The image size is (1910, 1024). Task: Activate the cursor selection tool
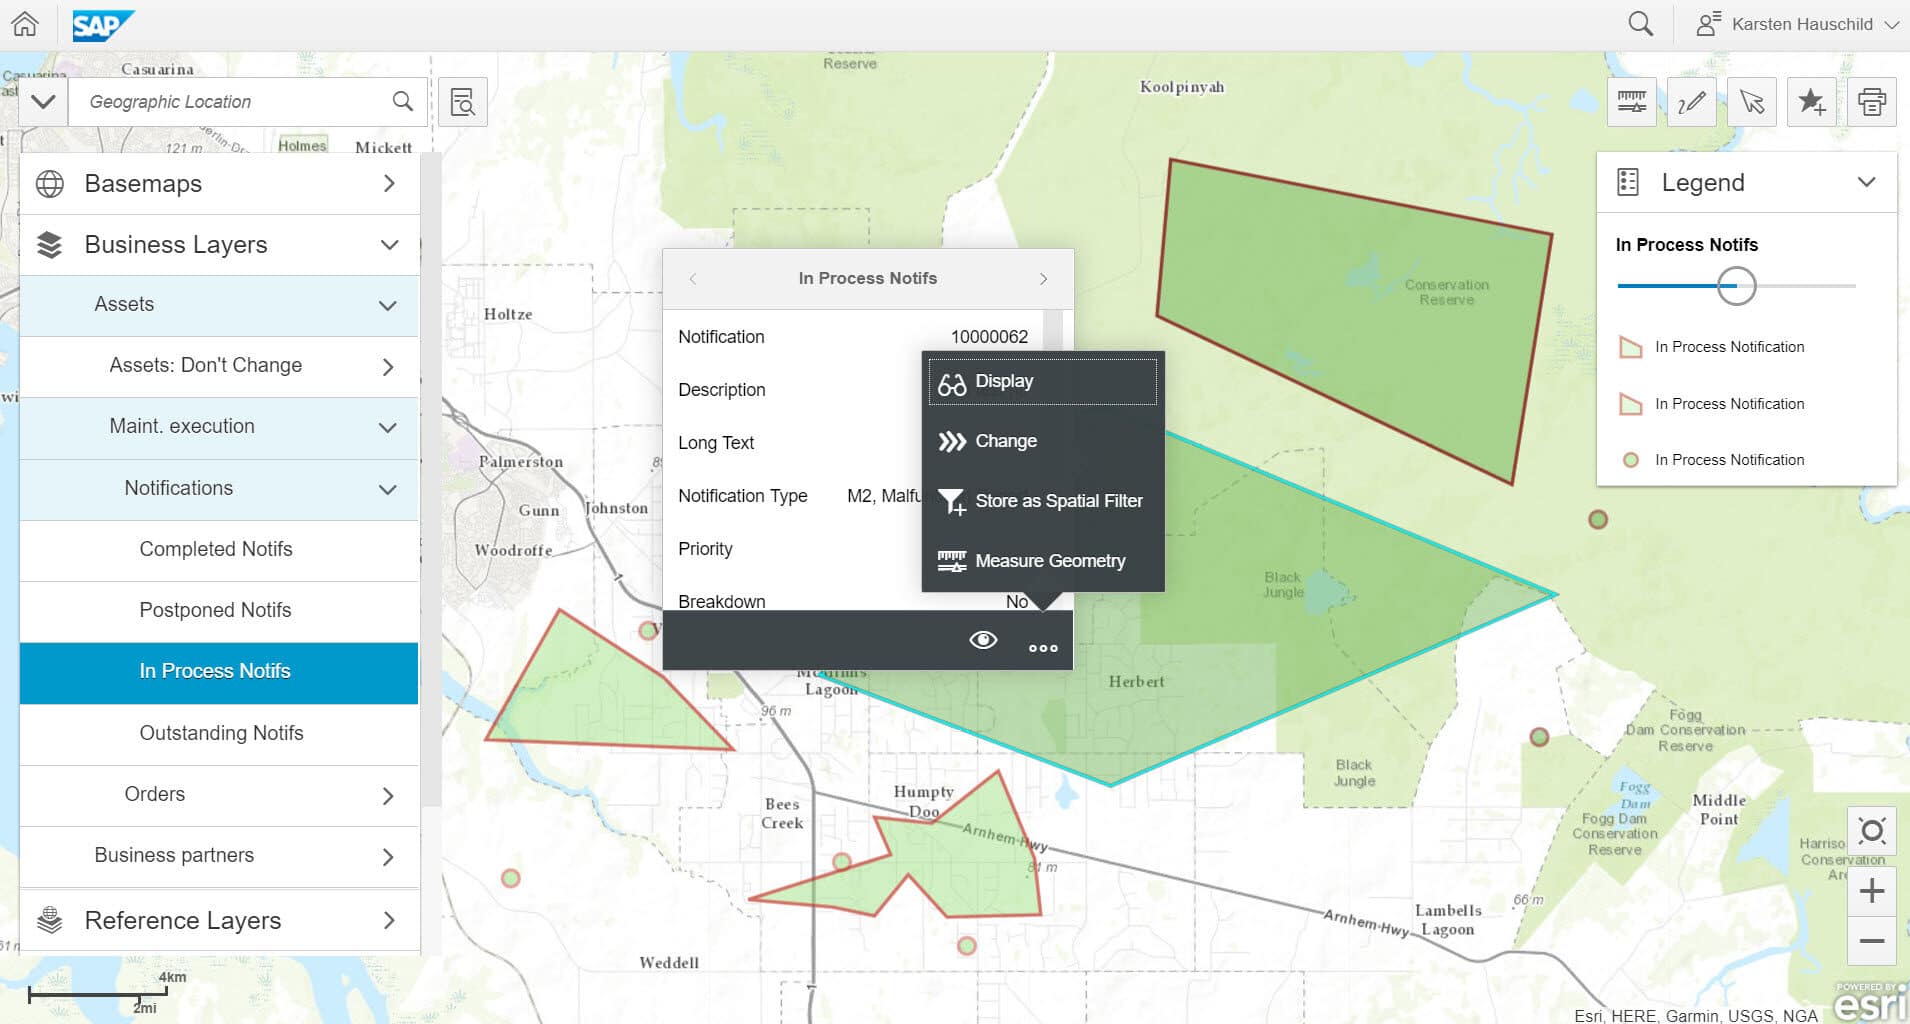pos(1751,102)
